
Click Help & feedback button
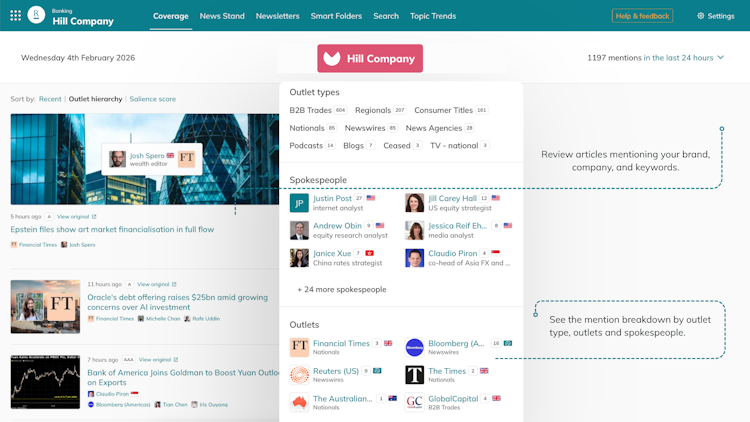[642, 16]
